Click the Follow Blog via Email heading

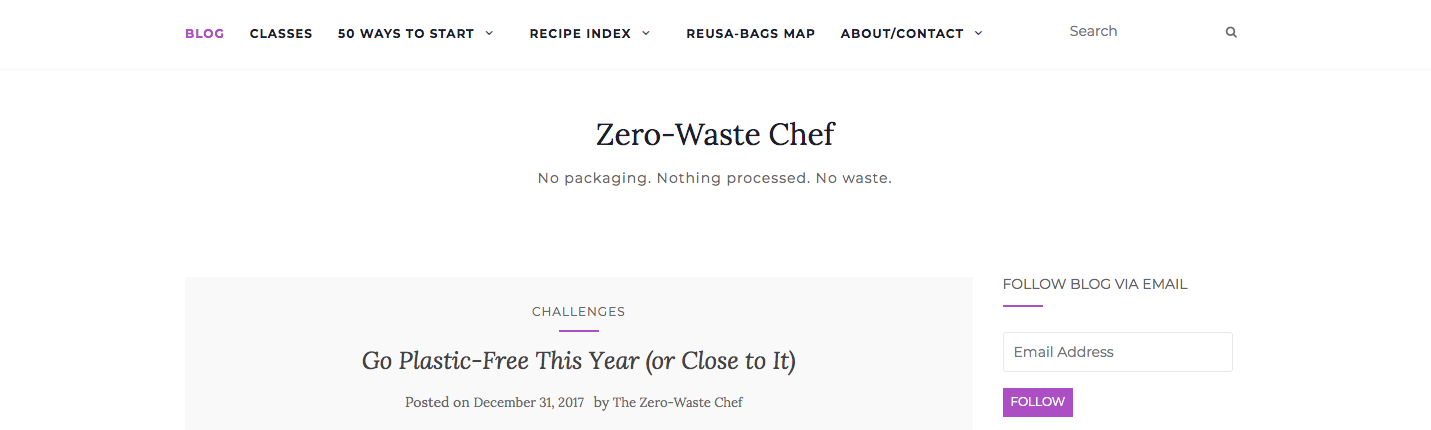click(x=1095, y=284)
